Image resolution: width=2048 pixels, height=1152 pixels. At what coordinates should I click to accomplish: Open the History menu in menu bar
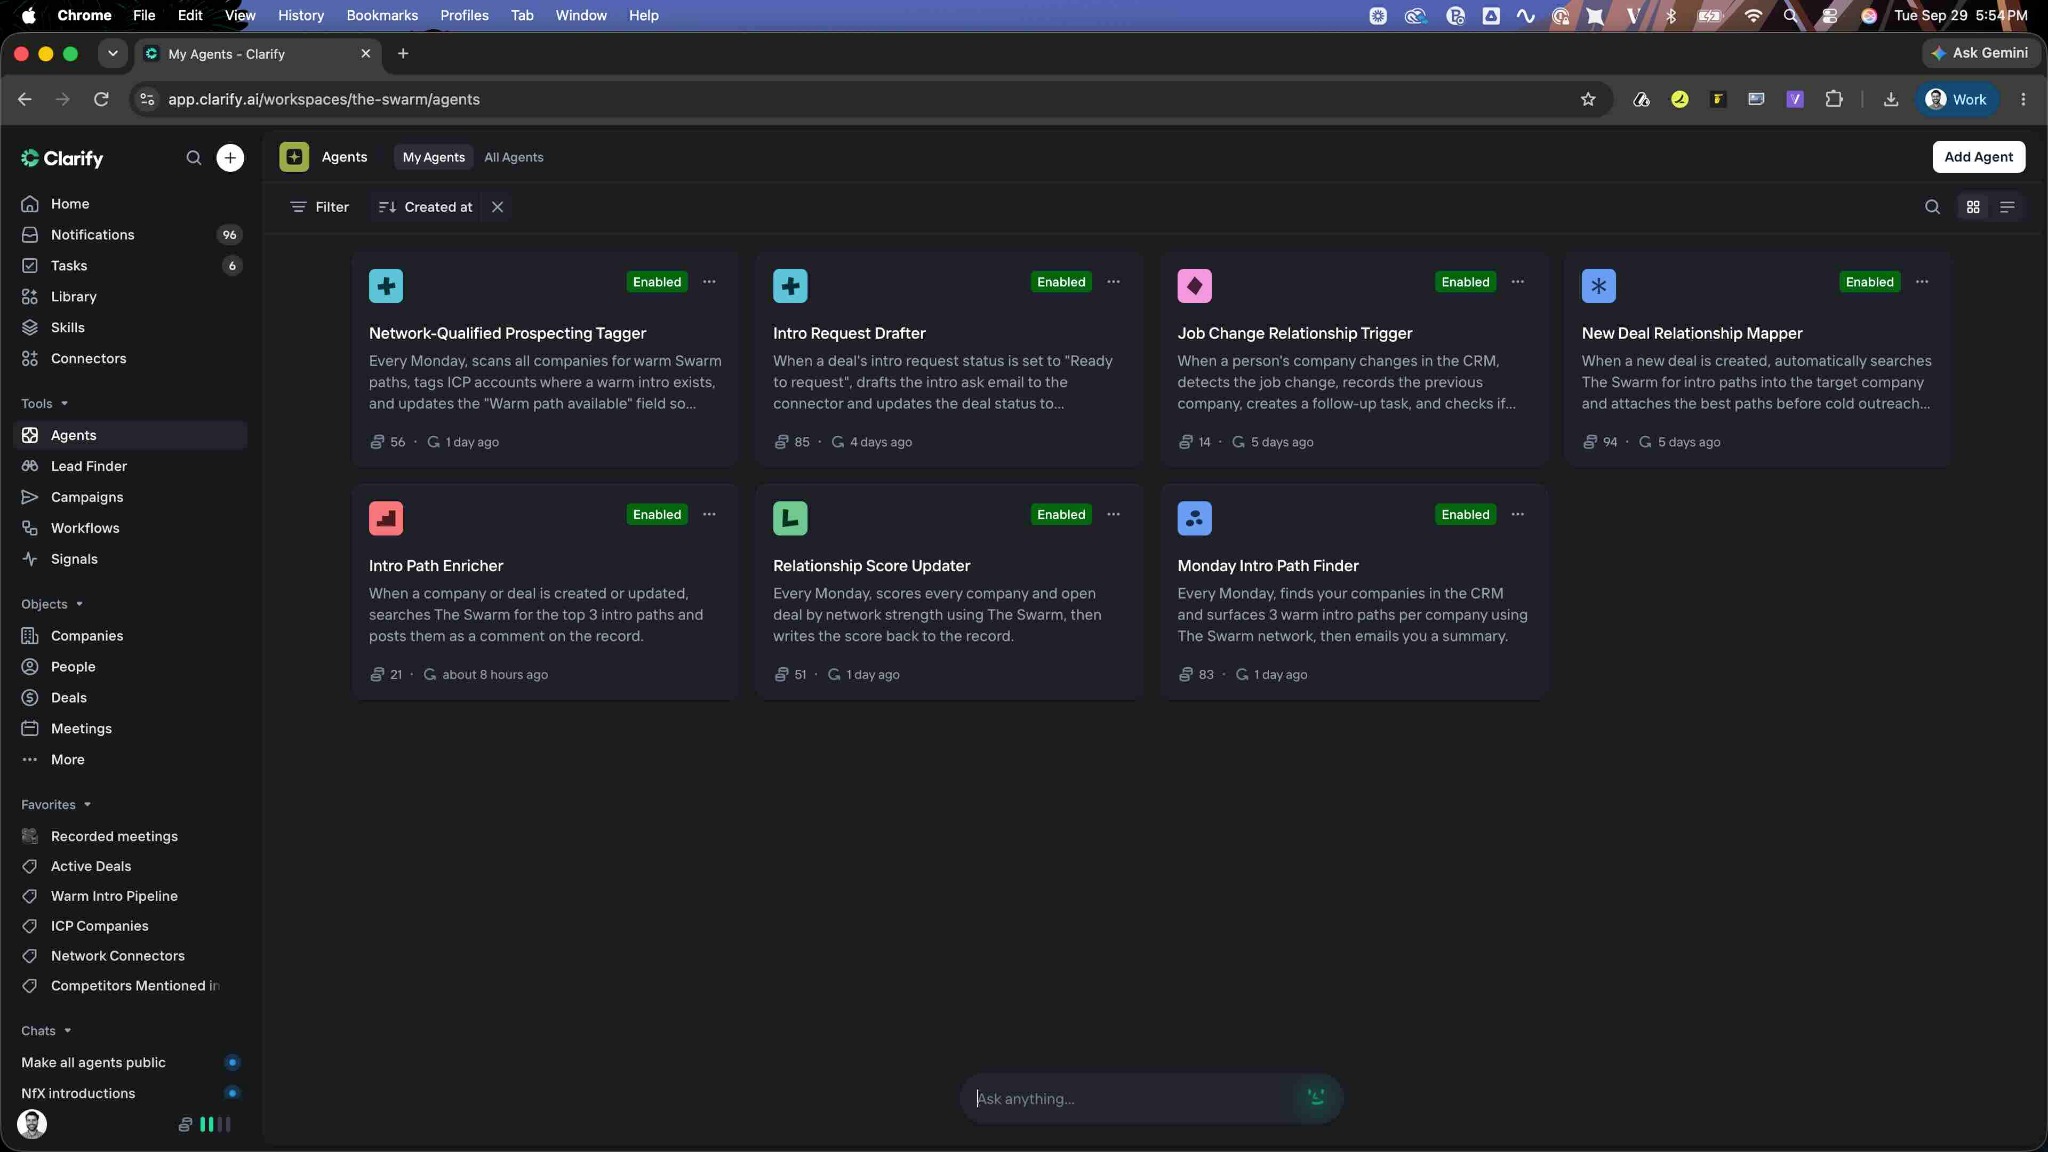point(300,15)
